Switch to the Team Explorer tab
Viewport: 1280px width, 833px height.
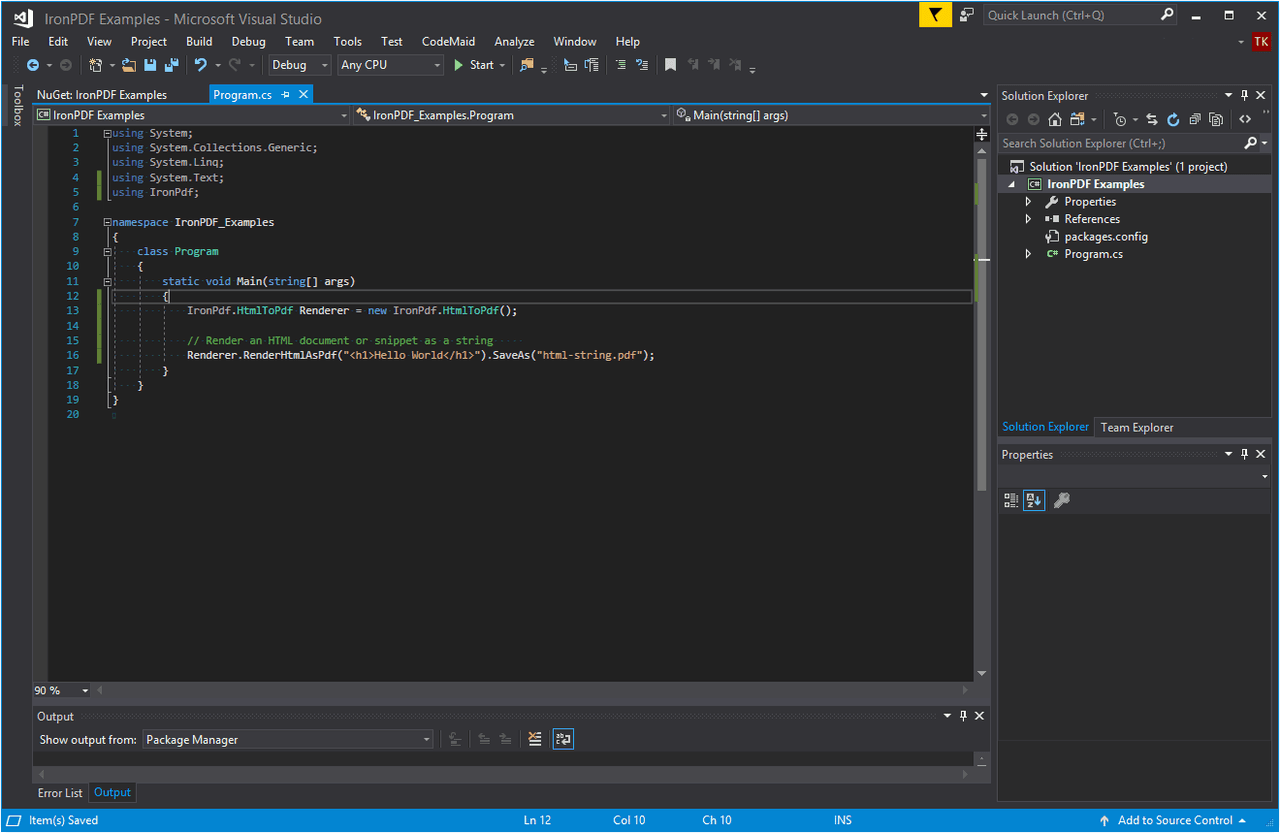point(1137,427)
